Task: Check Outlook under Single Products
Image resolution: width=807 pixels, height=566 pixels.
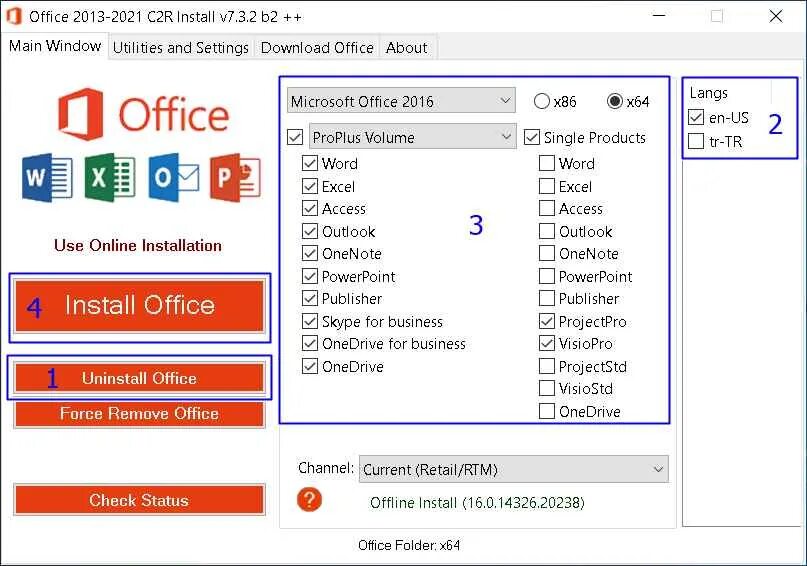Action: pyautogui.click(x=547, y=231)
